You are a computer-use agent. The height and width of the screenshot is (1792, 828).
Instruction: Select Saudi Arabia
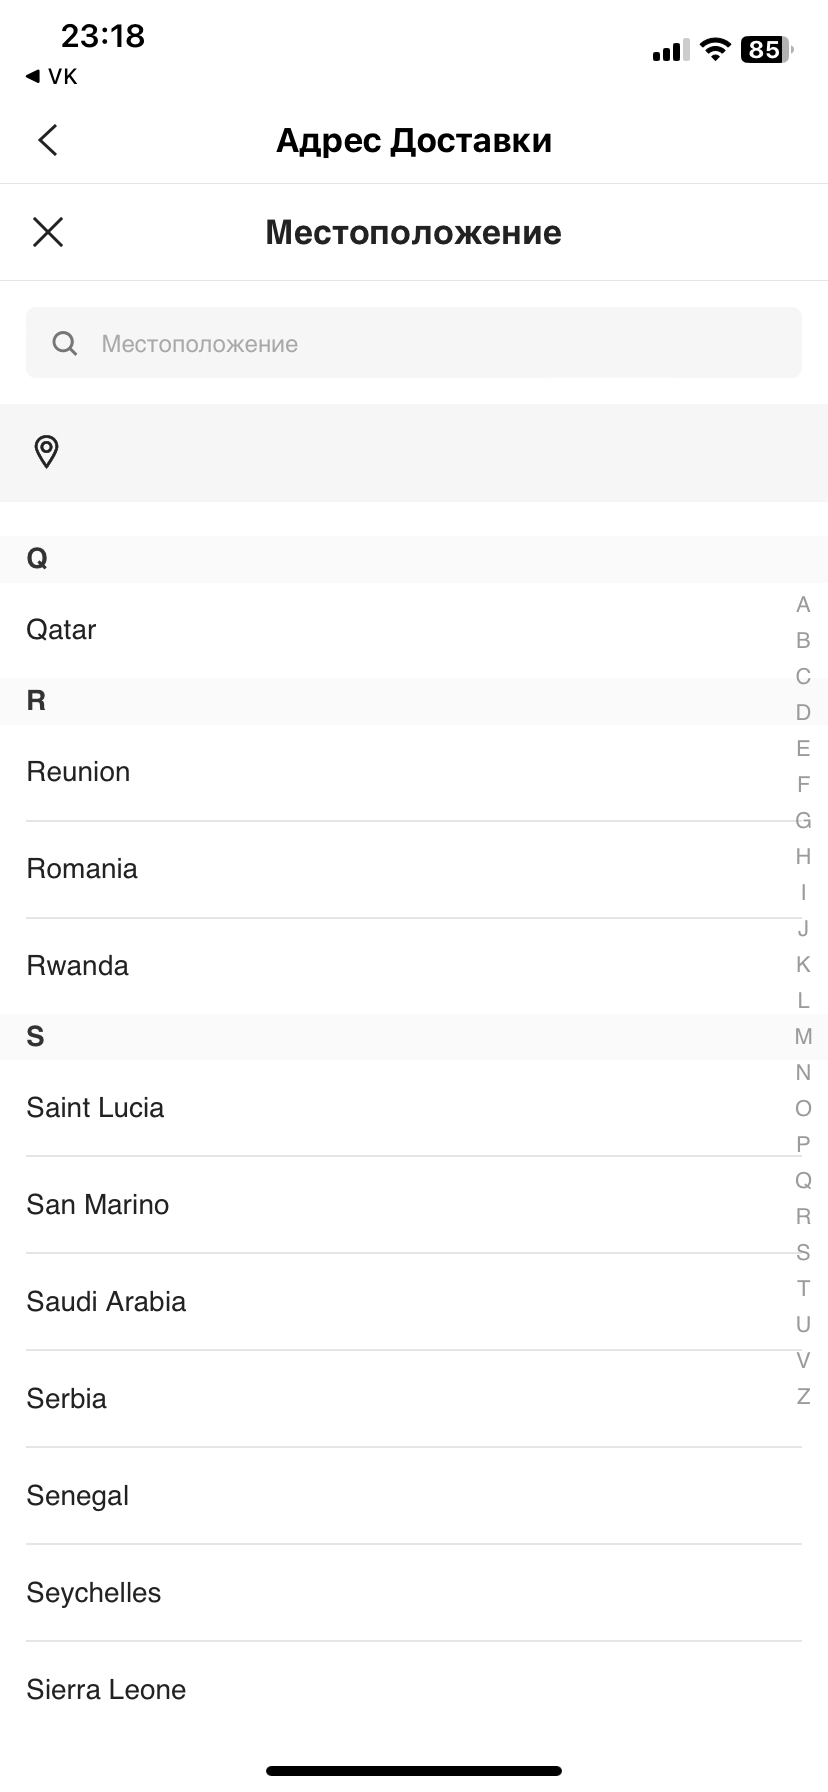tap(106, 1302)
